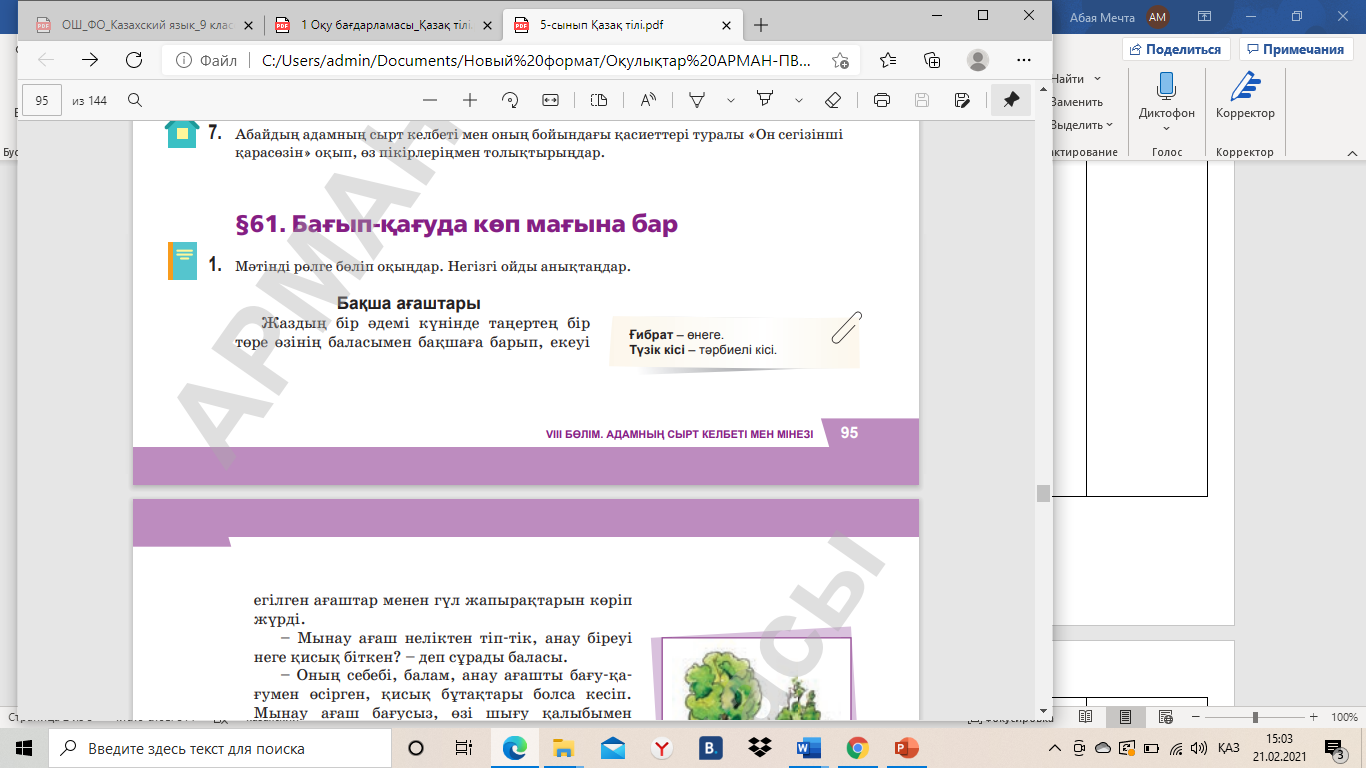The image size is (1366, 768).
Task: Expand the Диктофон dropdown in Word
Action: pyautogui.click(x=1166, y=128)
